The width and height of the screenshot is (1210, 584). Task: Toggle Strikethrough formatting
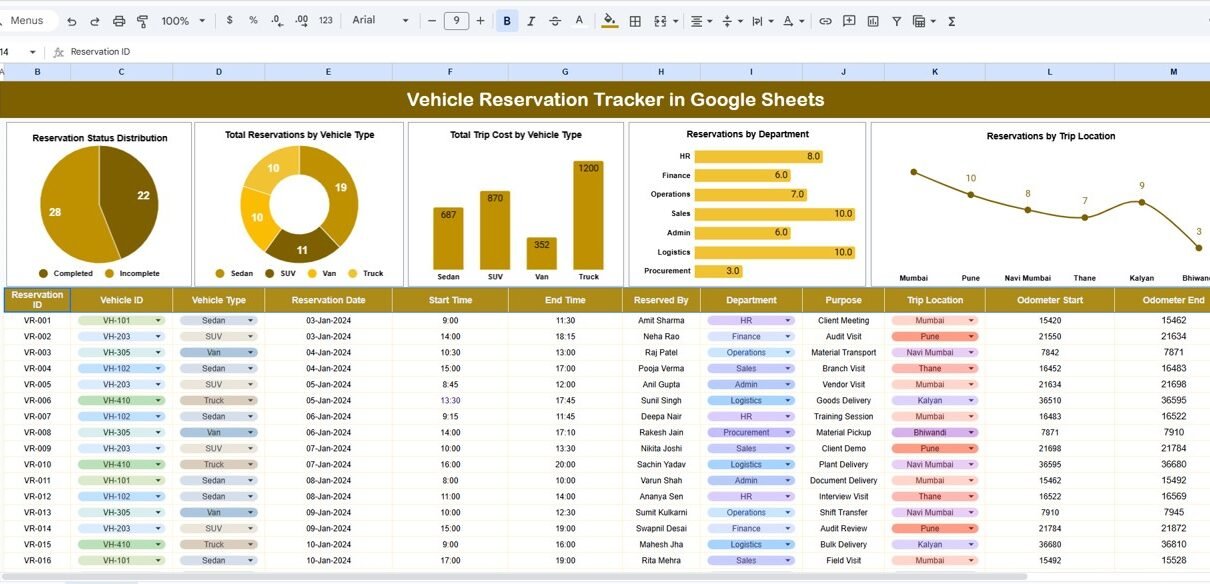(555, 21)
